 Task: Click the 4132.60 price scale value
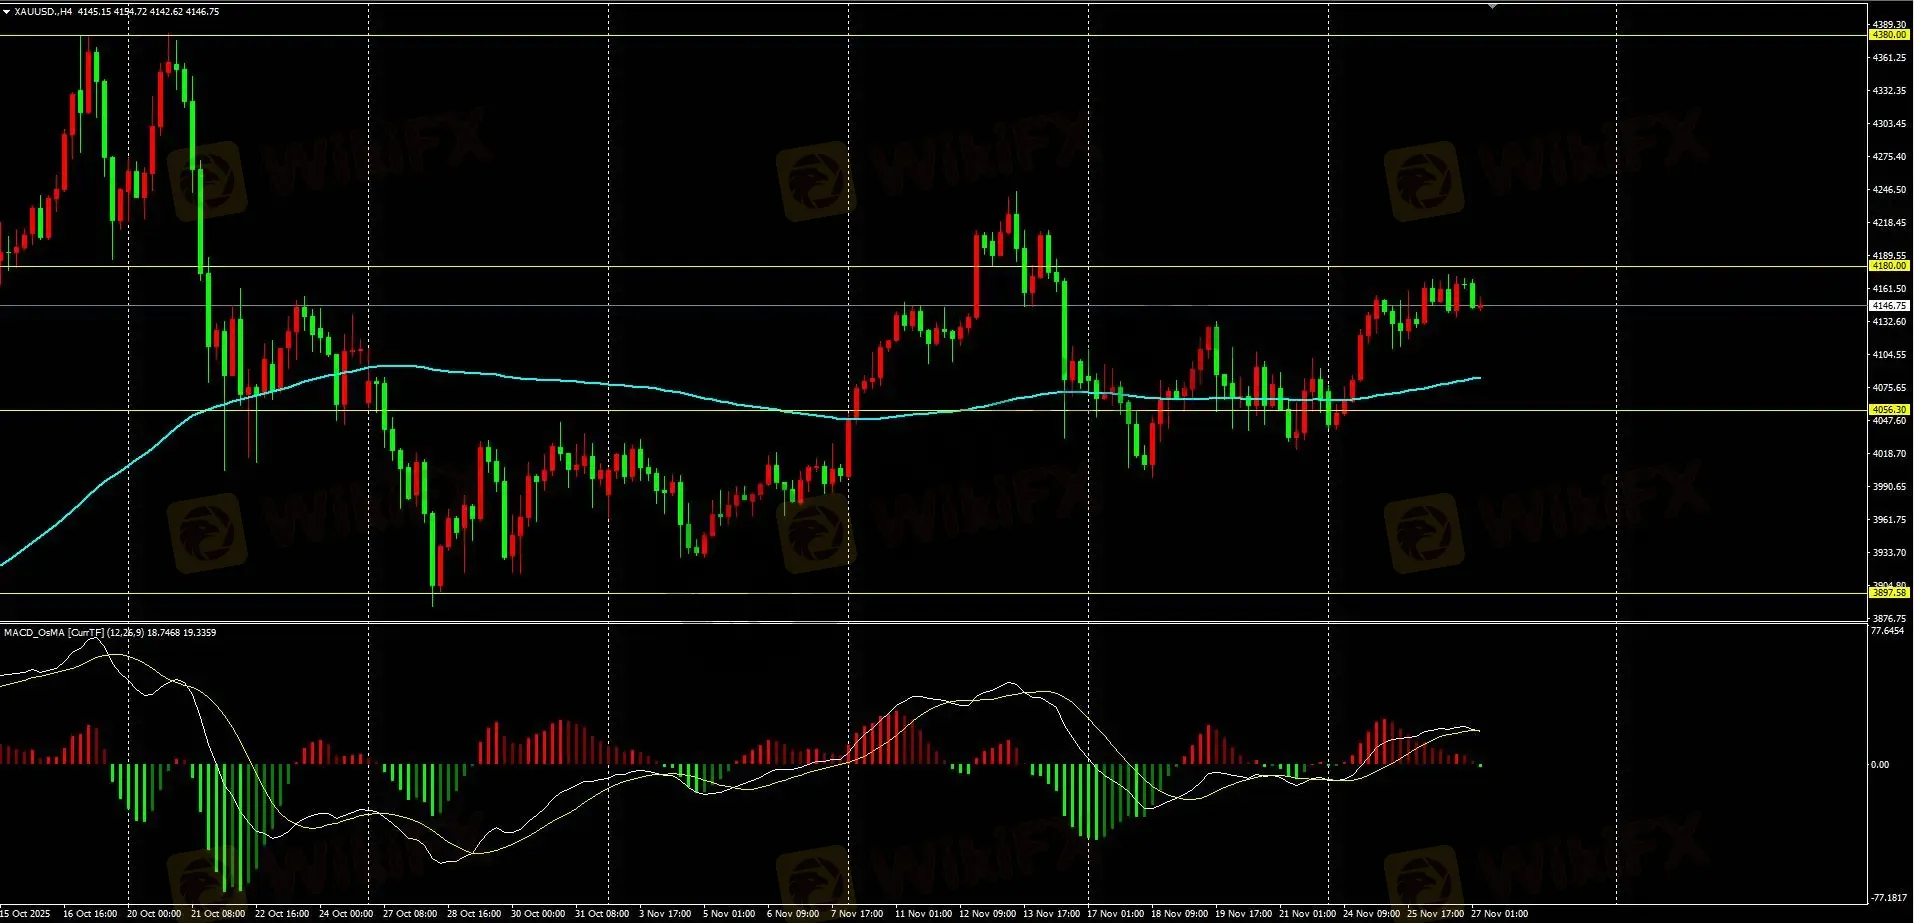click(1889, 322)
